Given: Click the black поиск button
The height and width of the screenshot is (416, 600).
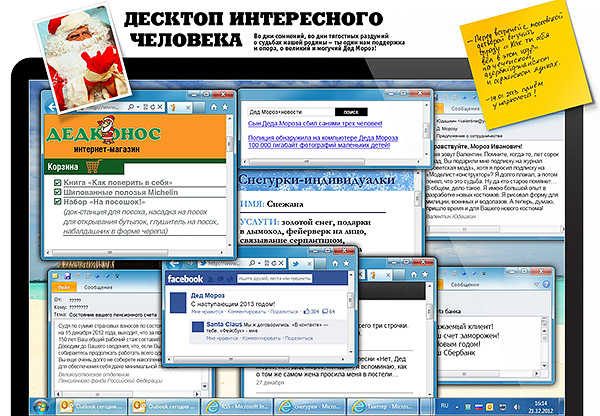Looking at the screenshot, I should coord(351,112).
